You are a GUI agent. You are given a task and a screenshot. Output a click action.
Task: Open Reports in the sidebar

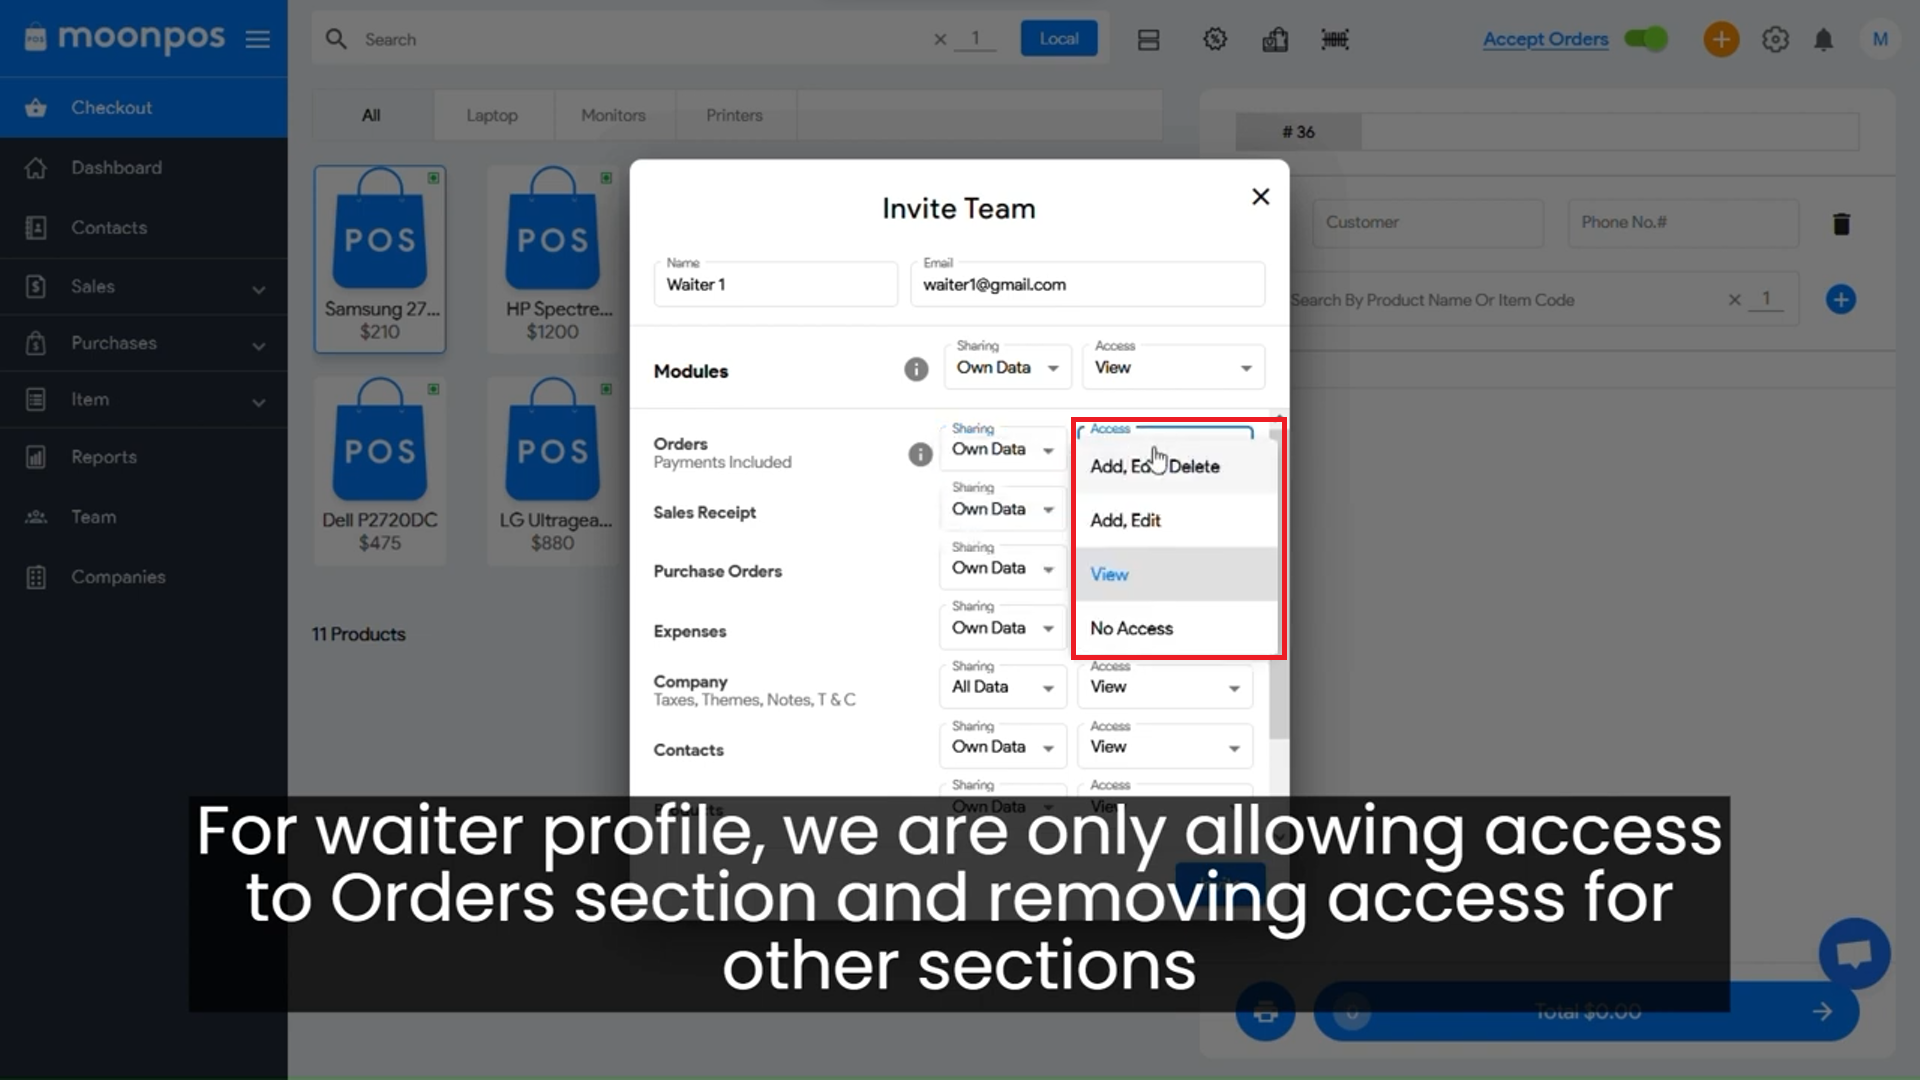[144, 457]
